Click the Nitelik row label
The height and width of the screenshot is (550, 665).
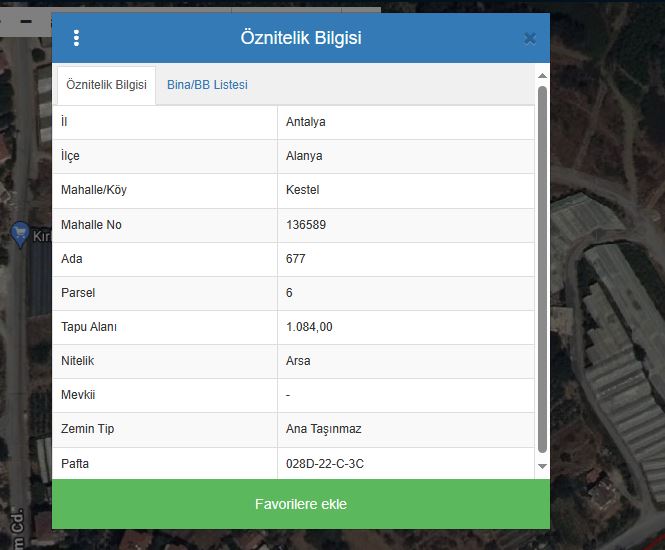(x=78, y=361)
